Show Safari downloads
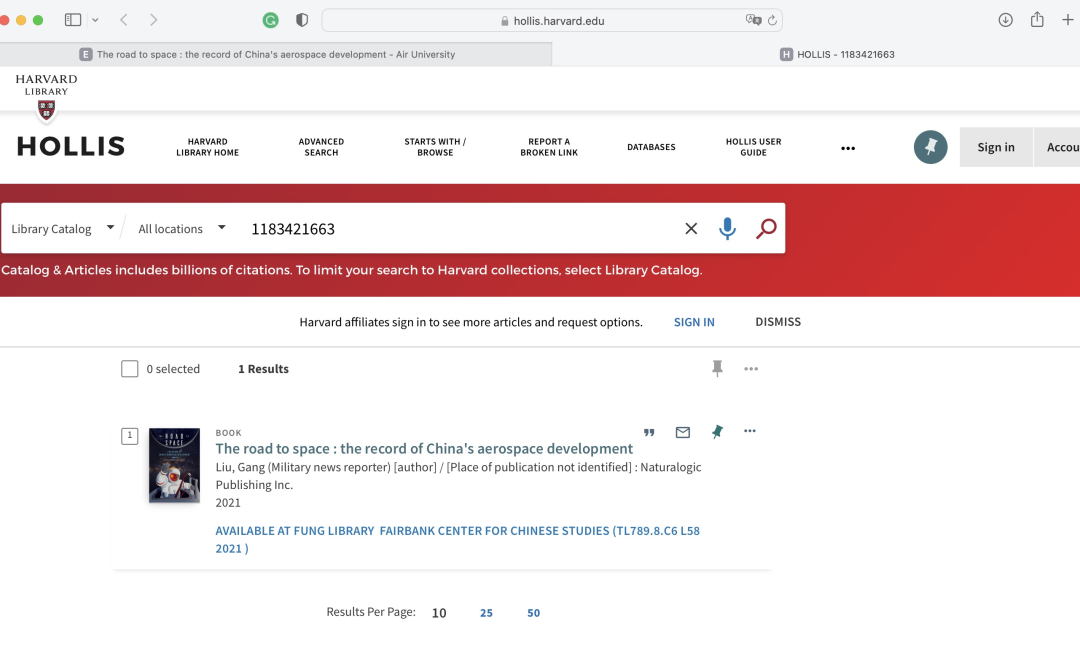 coord(1006,20)
